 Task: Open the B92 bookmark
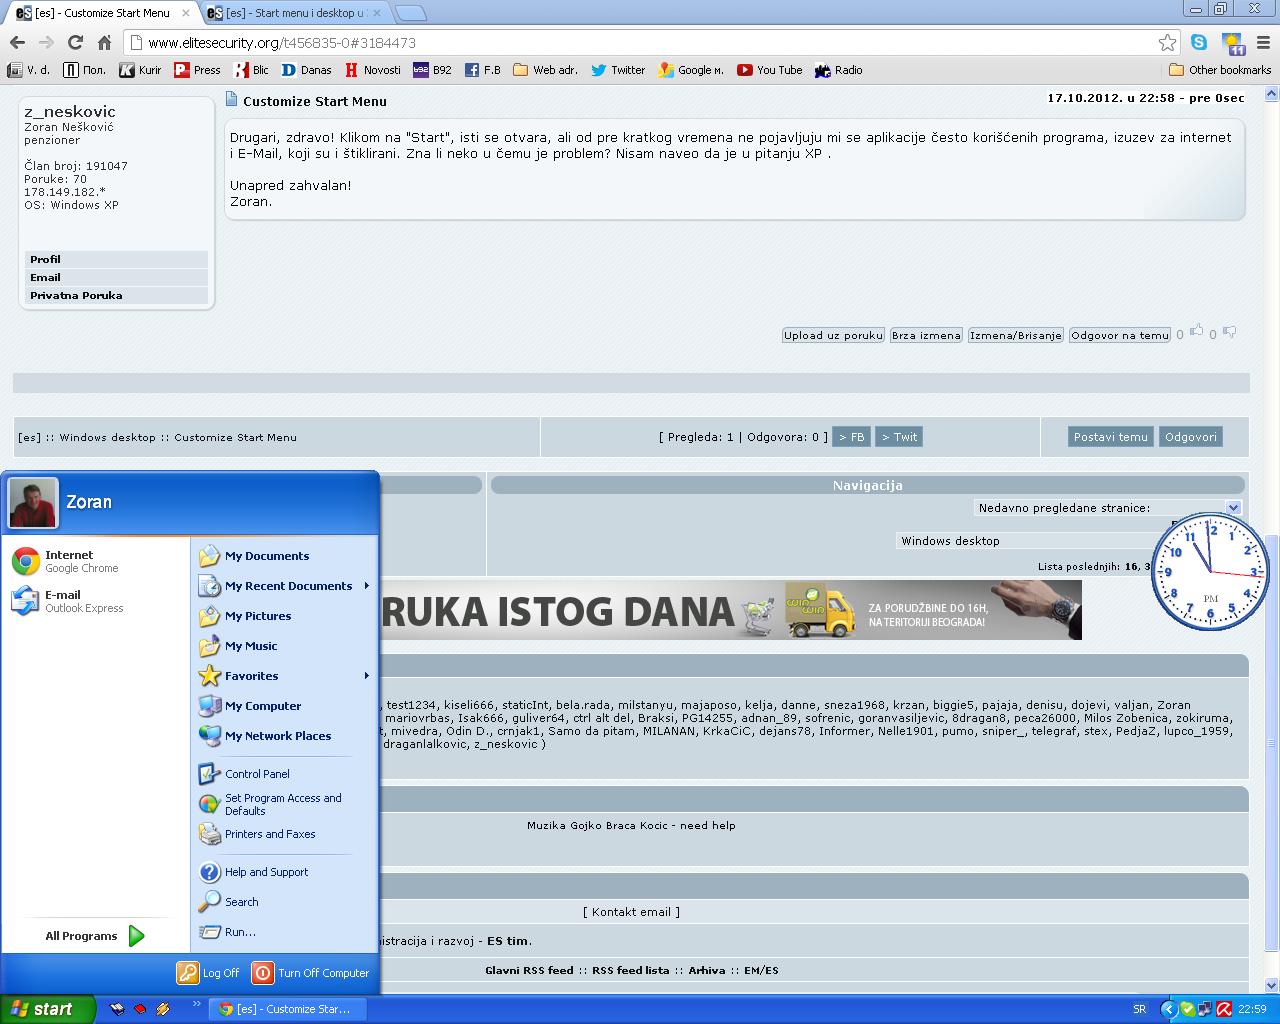point(433,70)
